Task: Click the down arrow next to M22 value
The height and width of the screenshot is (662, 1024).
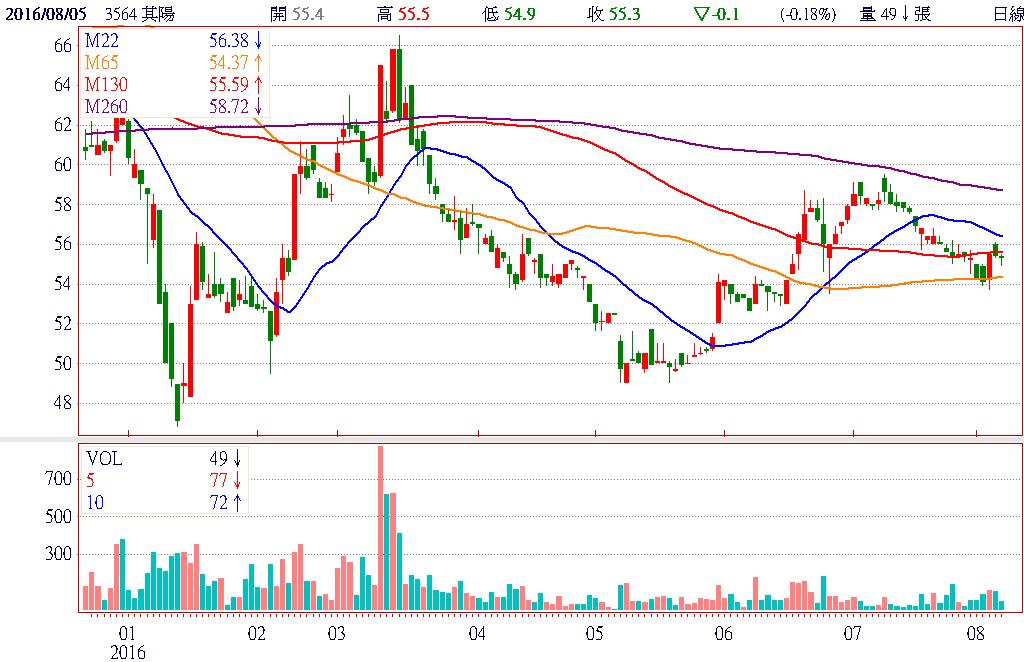Action: (259, 42)
